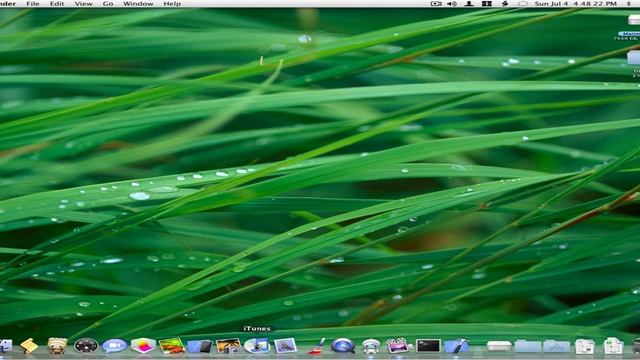
Task: Open the File menu
Action: (33, 4)
